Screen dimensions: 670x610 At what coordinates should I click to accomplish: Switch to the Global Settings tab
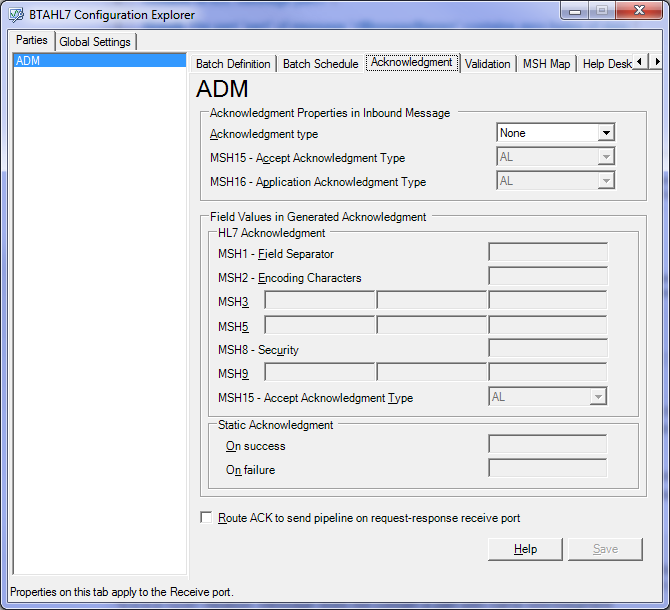[95, 42]
